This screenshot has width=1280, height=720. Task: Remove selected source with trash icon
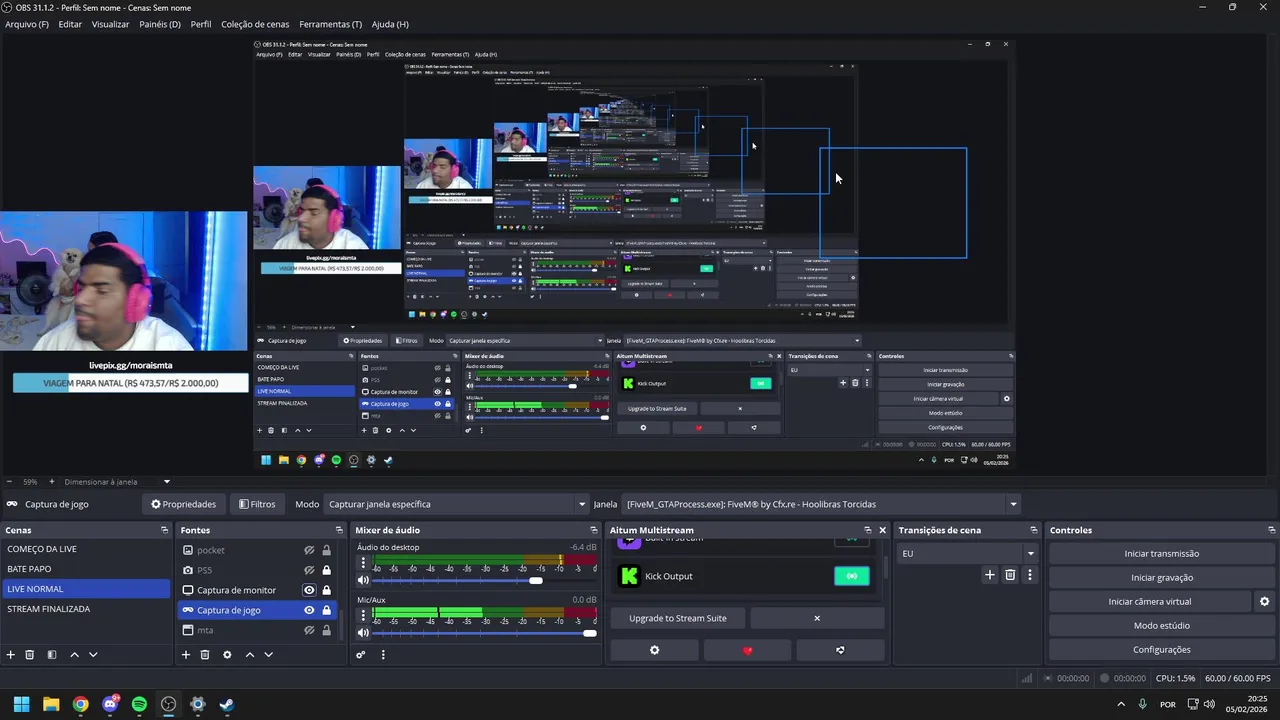click(x=205, y=655)
